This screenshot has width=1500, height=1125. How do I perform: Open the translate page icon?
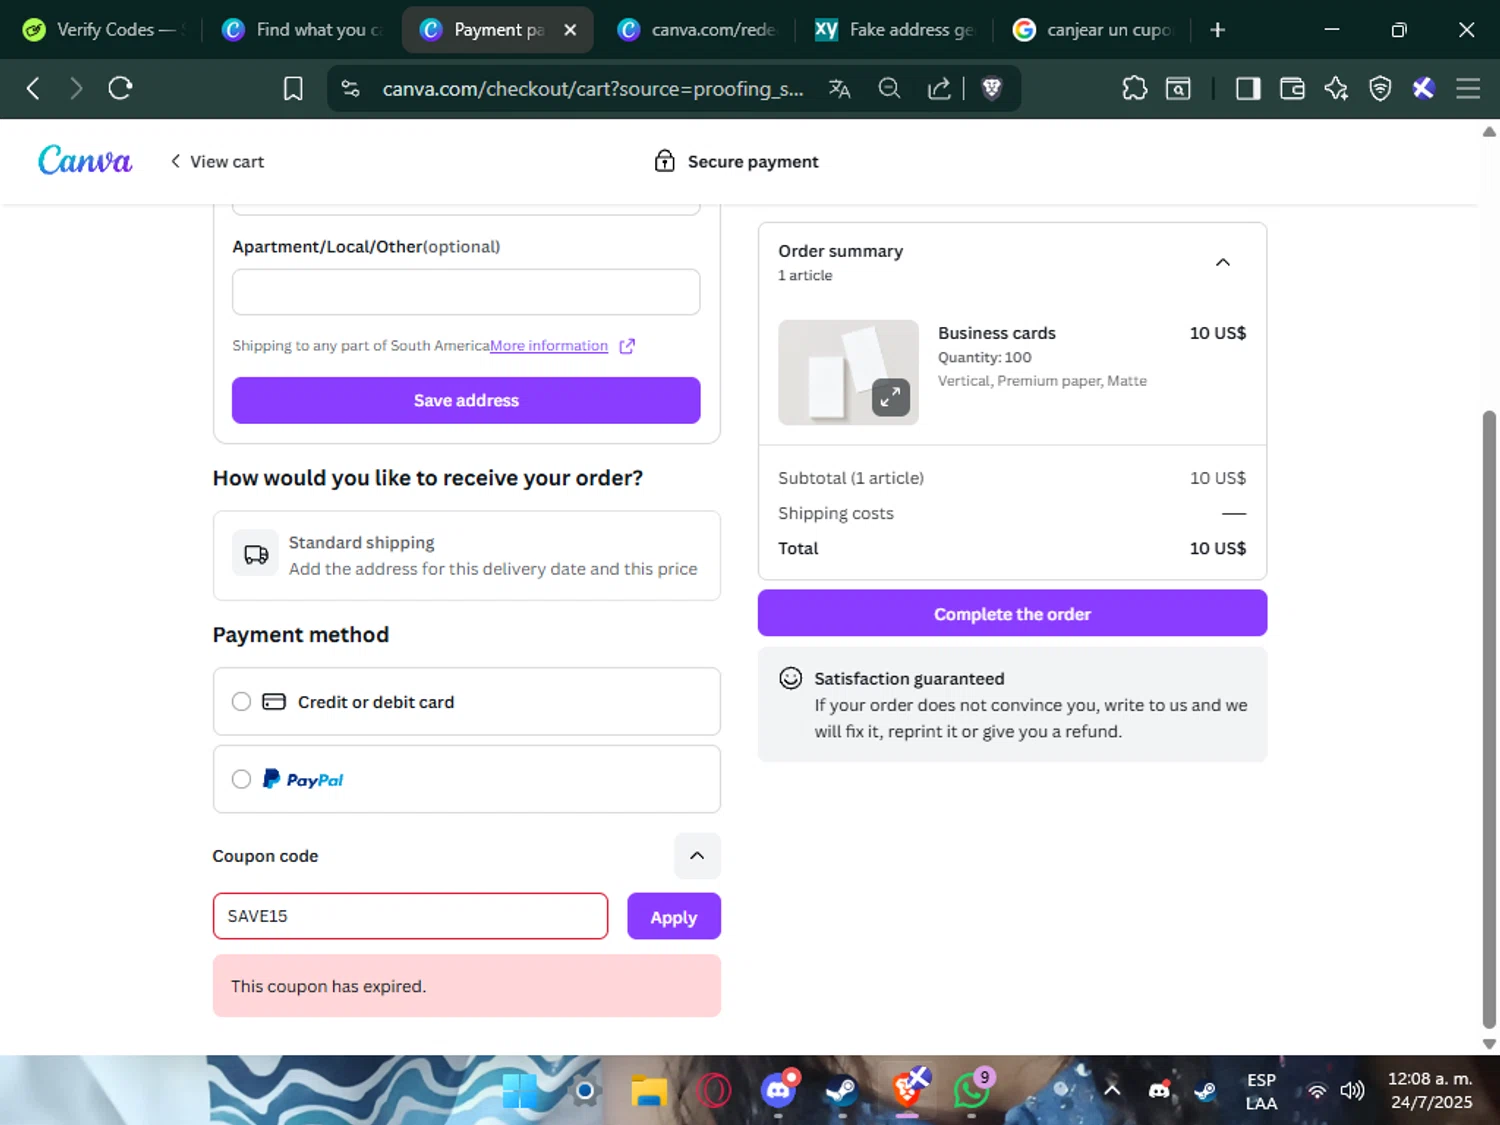coord(839,89)
